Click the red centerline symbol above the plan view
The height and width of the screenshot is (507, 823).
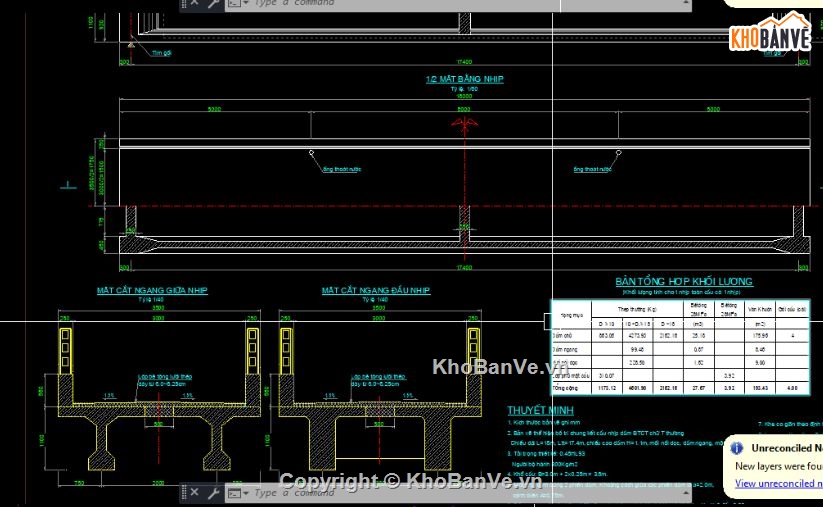click(465, 125)
